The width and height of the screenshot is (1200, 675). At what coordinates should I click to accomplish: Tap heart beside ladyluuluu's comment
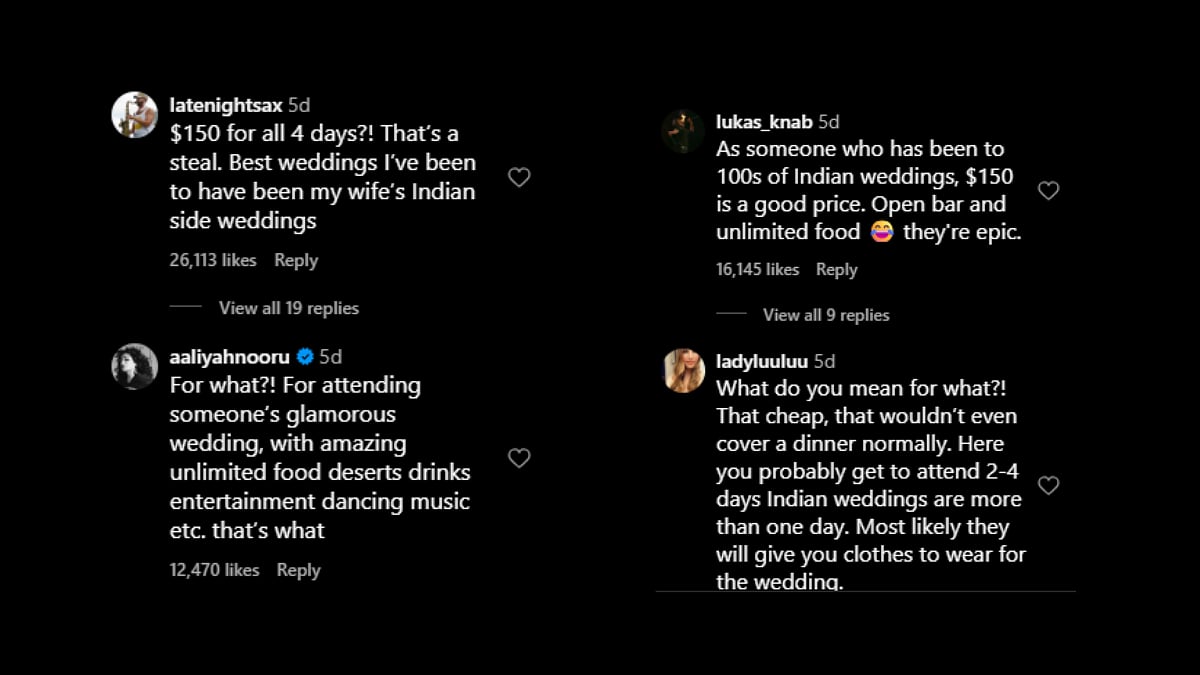pyautogui.click(x=1048, y=485)
